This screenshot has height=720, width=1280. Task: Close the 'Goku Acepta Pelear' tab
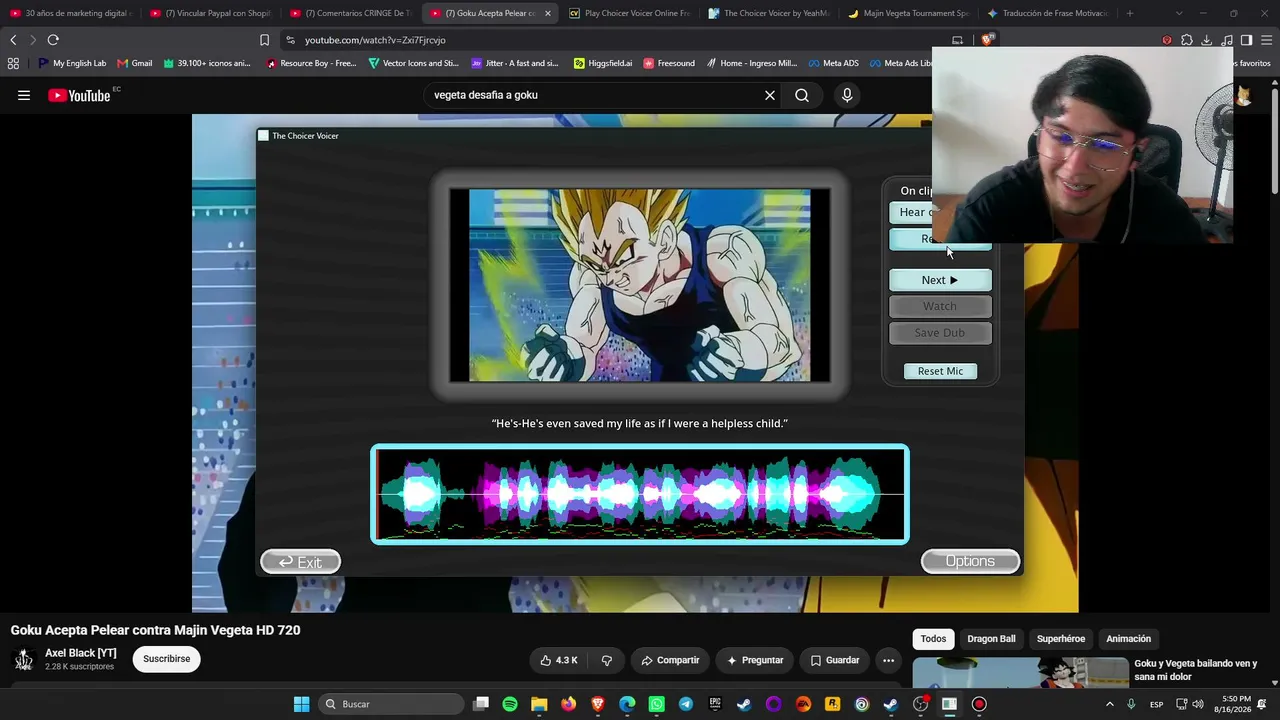pos(547,13)
